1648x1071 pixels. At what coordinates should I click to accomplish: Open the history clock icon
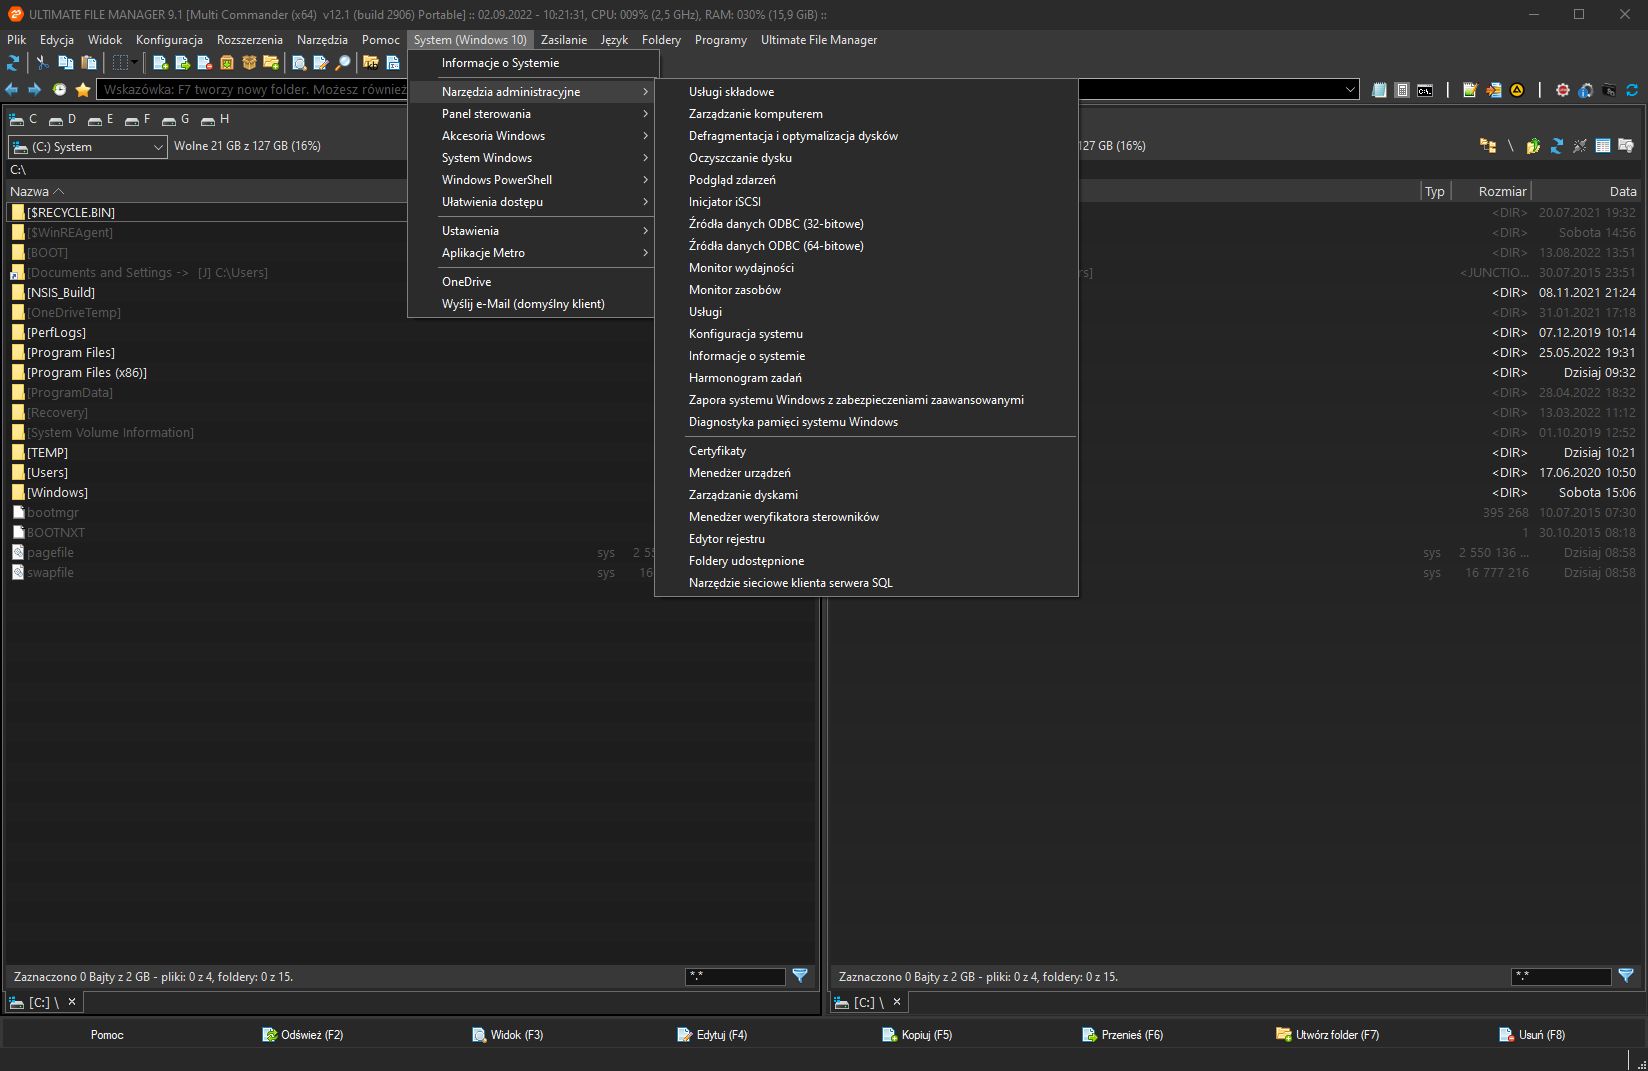click(x=60, y=89)
